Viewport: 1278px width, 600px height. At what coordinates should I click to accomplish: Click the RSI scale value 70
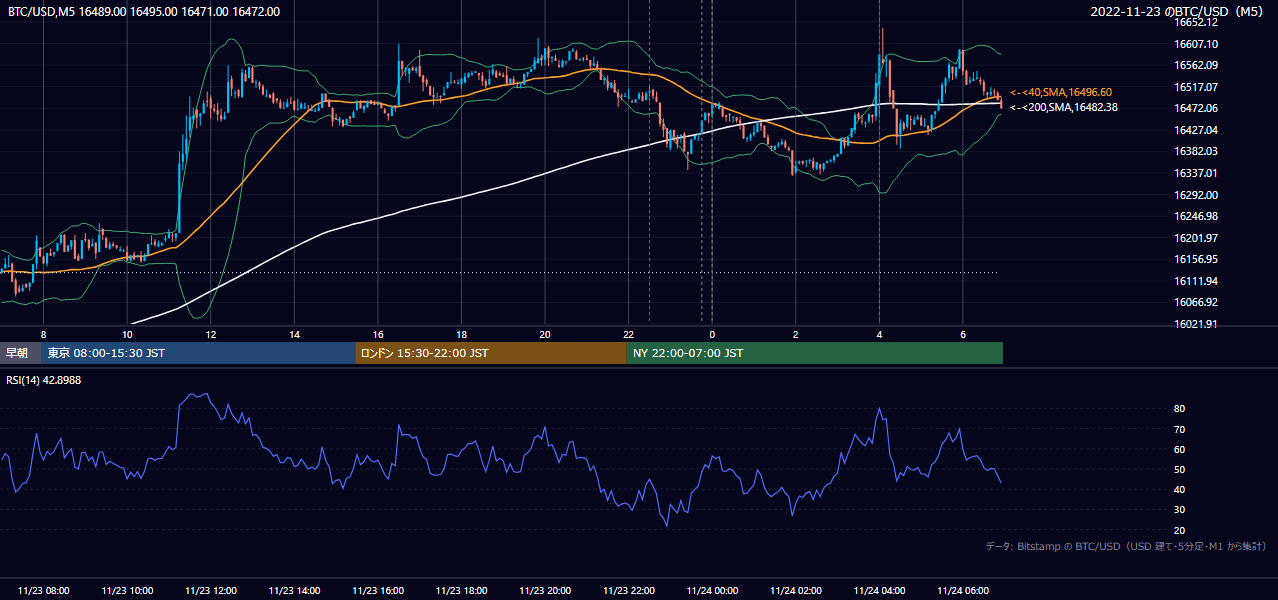point(1179,429)
